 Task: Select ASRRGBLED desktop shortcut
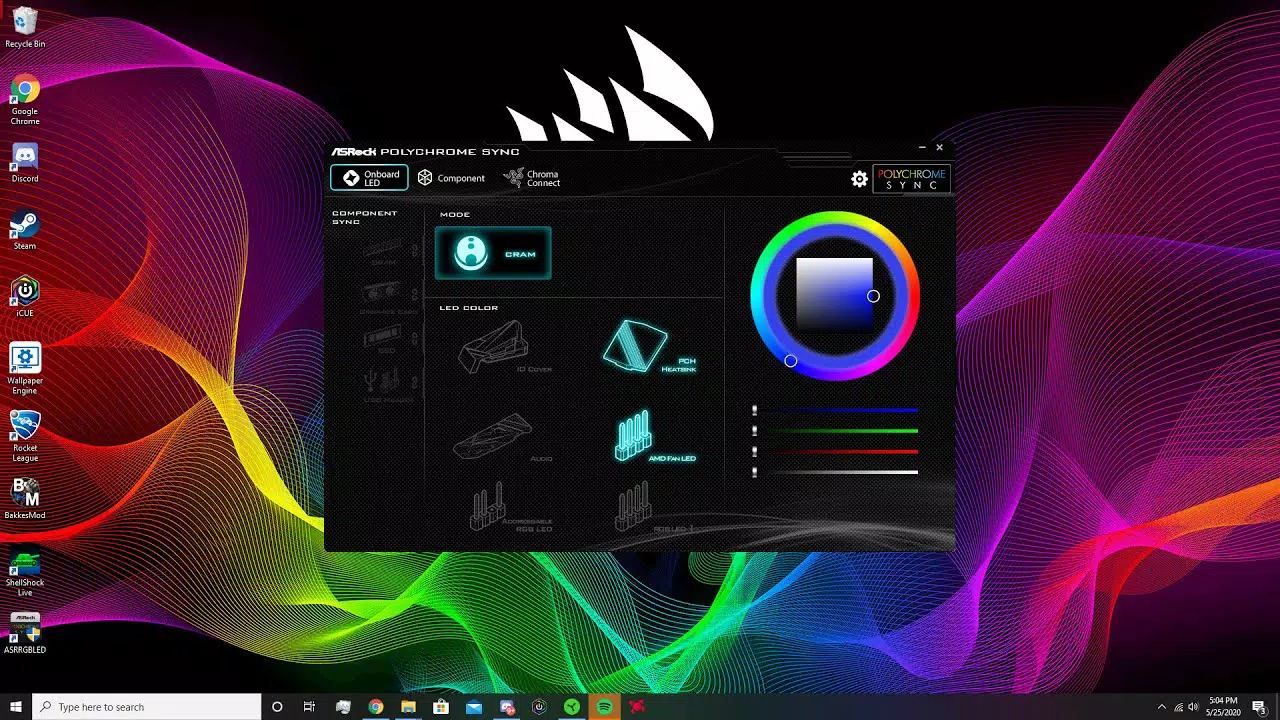click(25, 633)
